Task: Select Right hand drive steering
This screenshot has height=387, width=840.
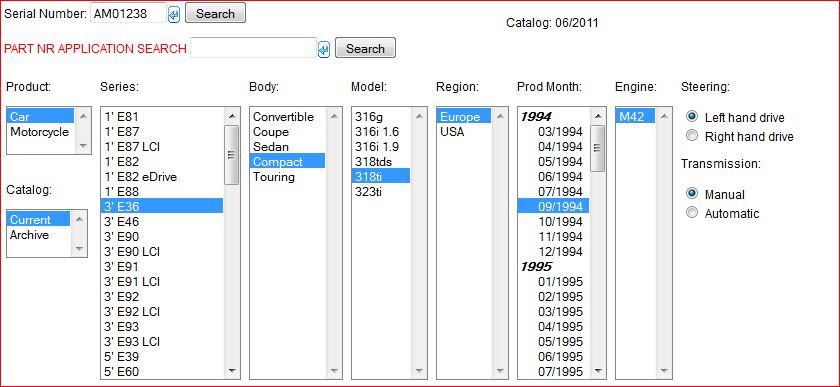Action: 692,136
